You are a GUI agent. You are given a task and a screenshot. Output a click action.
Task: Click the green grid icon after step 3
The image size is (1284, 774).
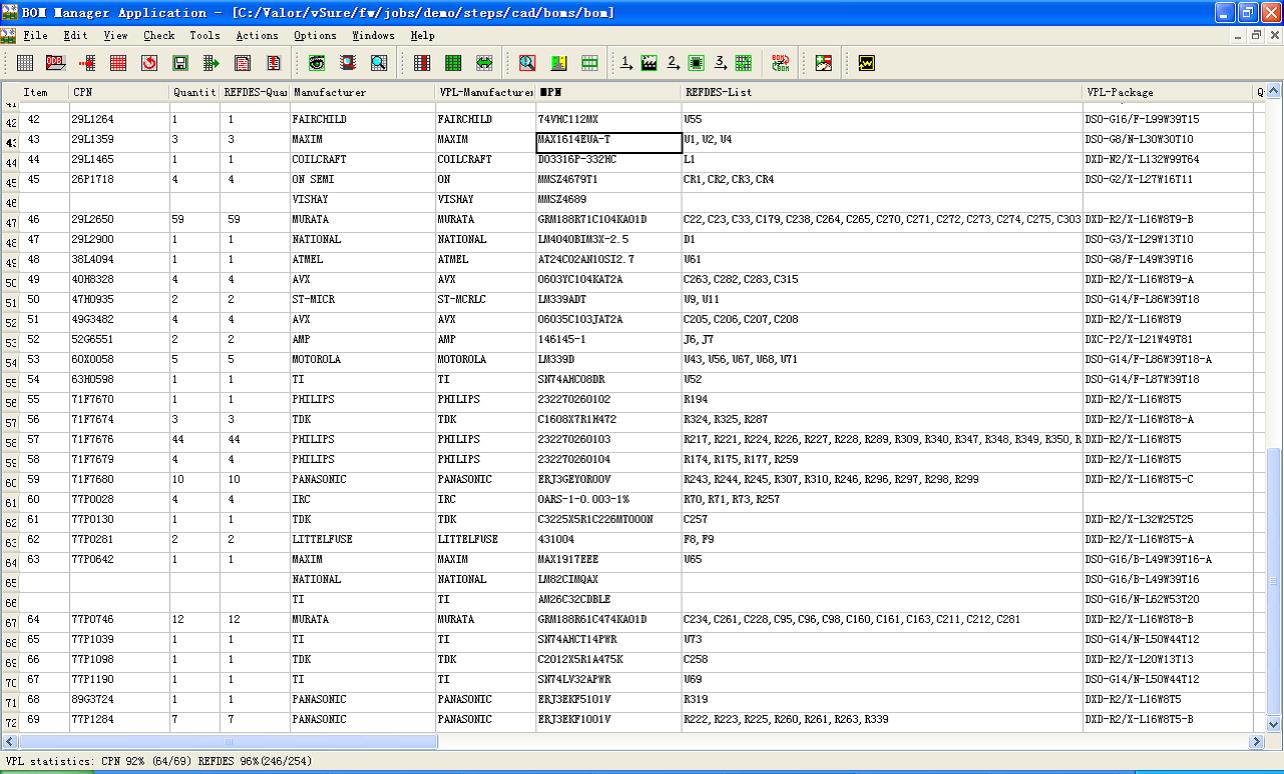[x=743, y=63]
